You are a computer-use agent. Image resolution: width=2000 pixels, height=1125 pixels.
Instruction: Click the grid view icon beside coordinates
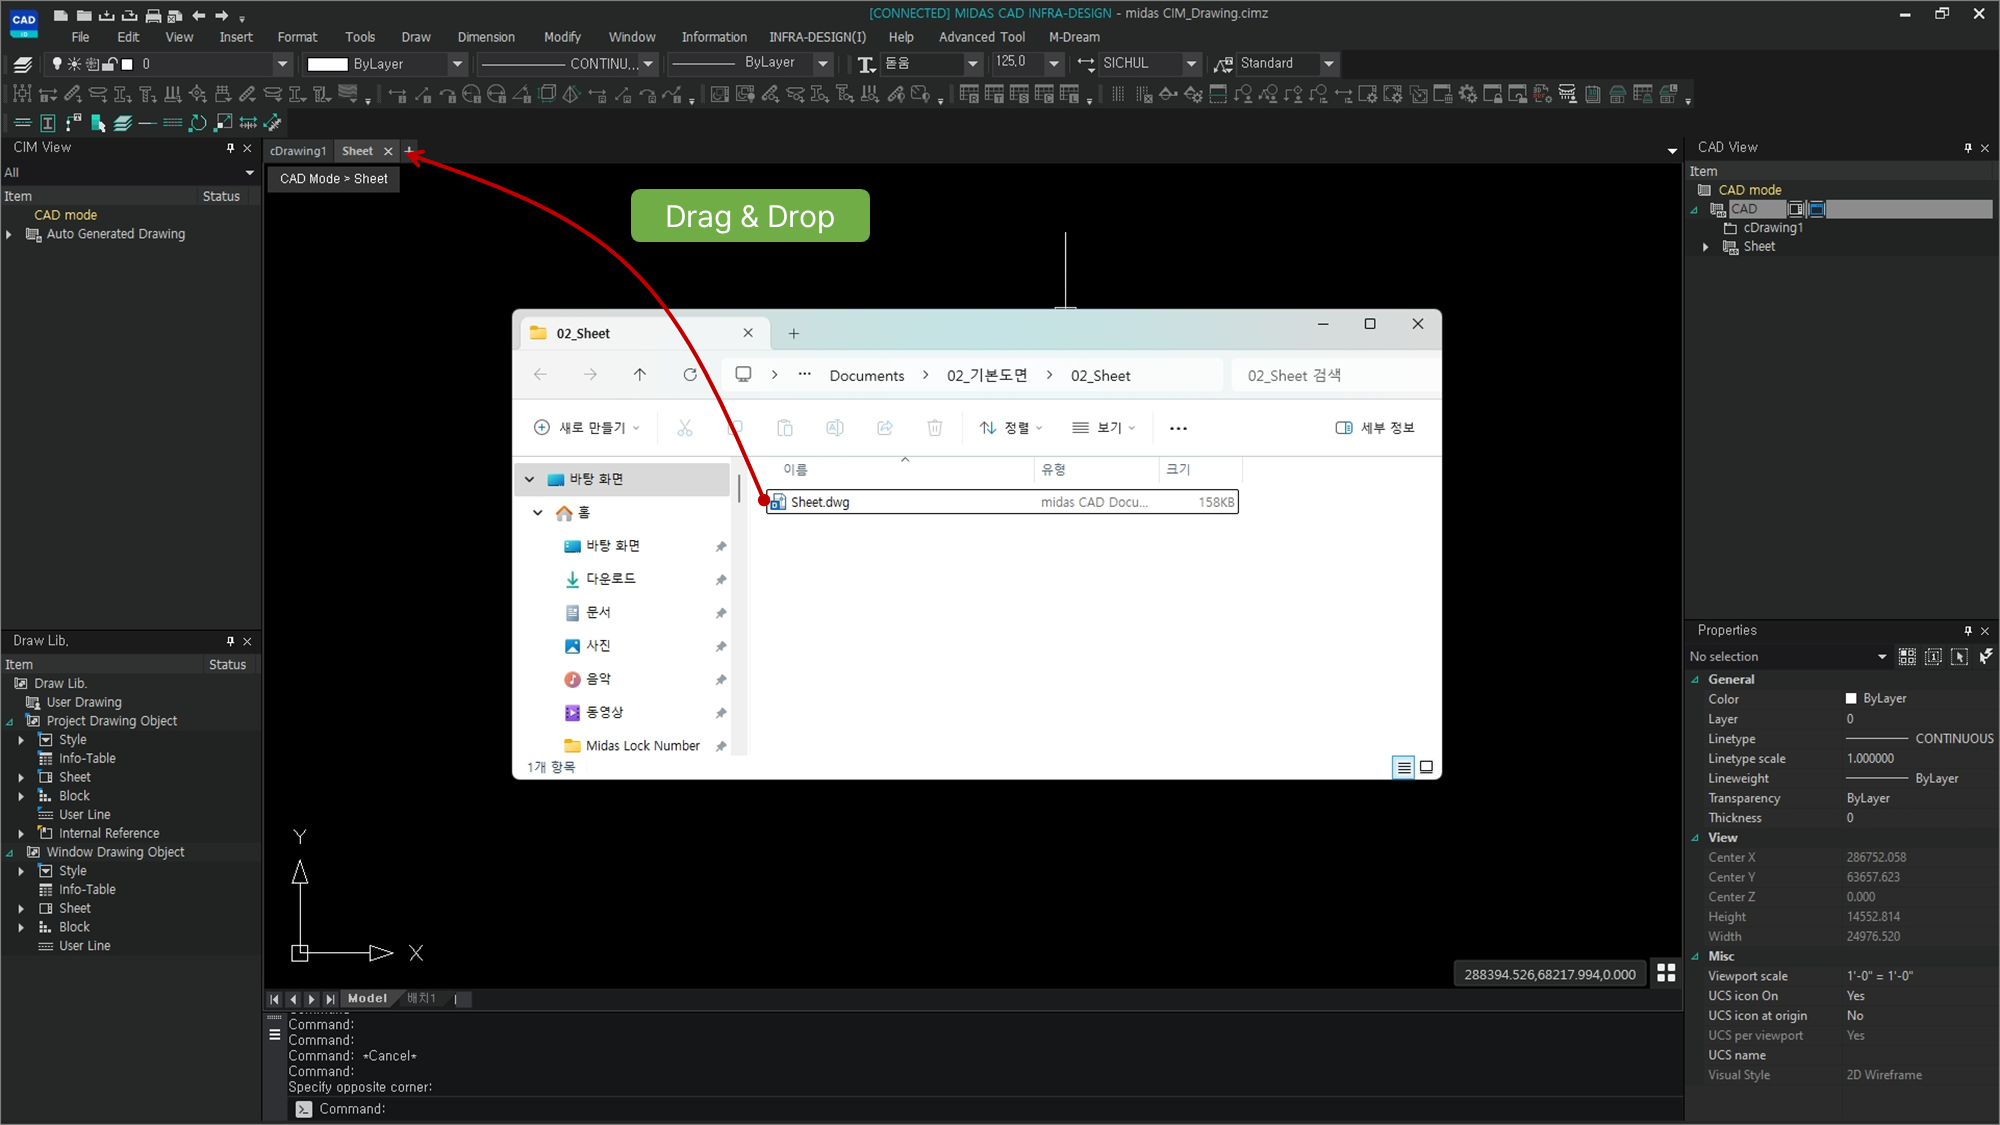(1666, 973)
